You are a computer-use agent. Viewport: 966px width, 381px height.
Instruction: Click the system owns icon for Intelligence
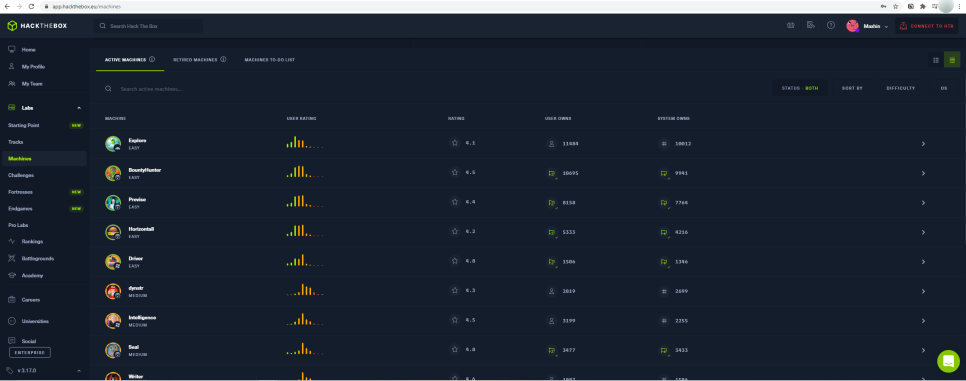point(664,321)
